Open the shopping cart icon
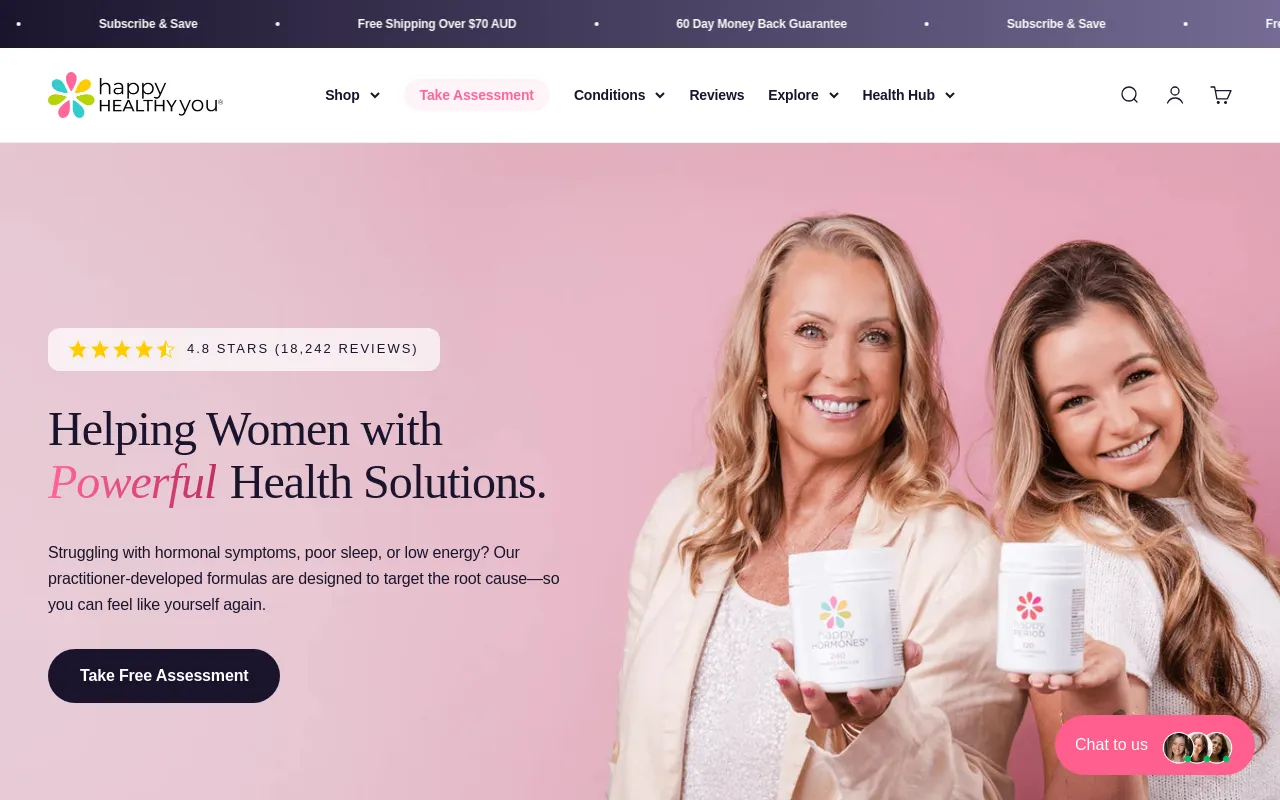1280x800 pixels. [1221, 95]
